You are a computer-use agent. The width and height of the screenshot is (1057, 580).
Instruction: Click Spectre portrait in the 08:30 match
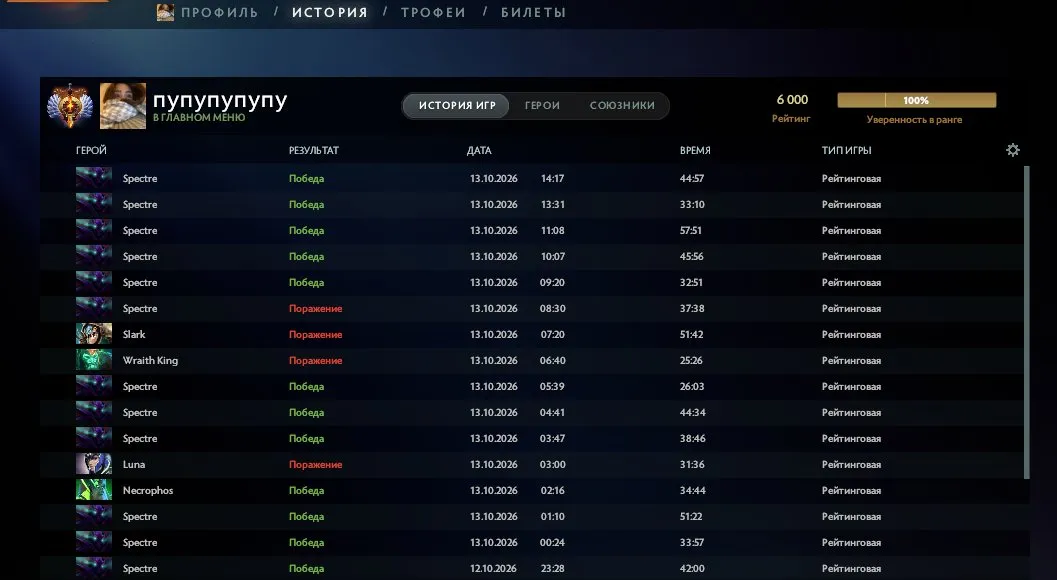tap(94, 308)
